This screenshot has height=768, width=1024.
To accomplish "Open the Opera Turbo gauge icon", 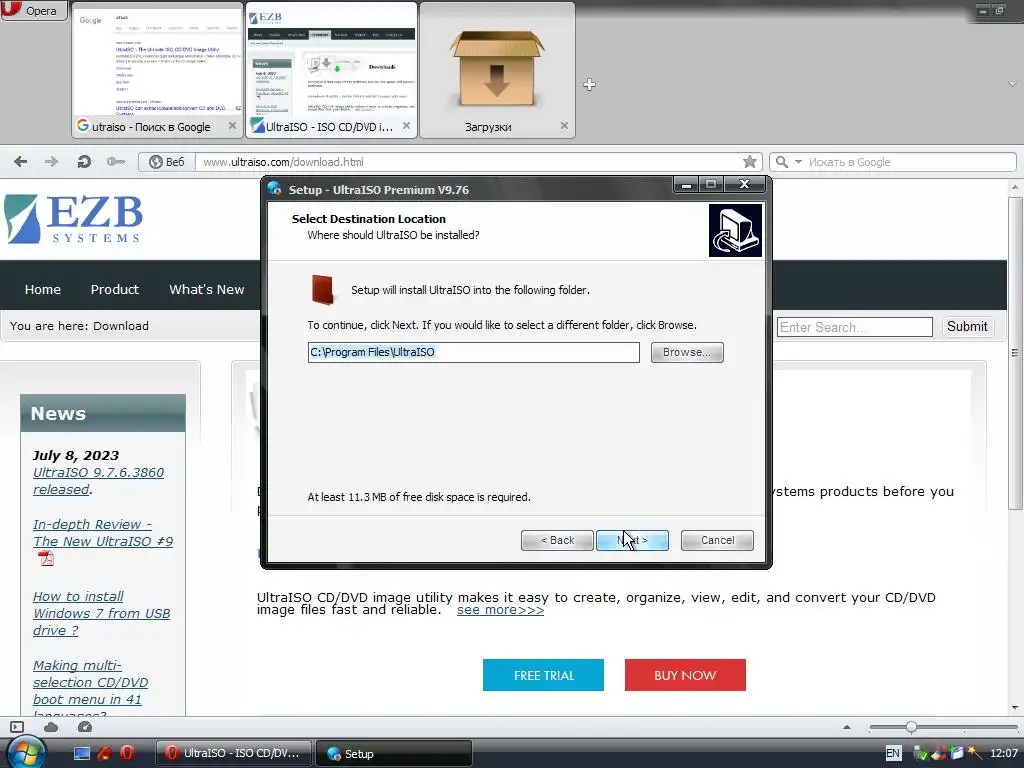I will [x=85, y=727].
